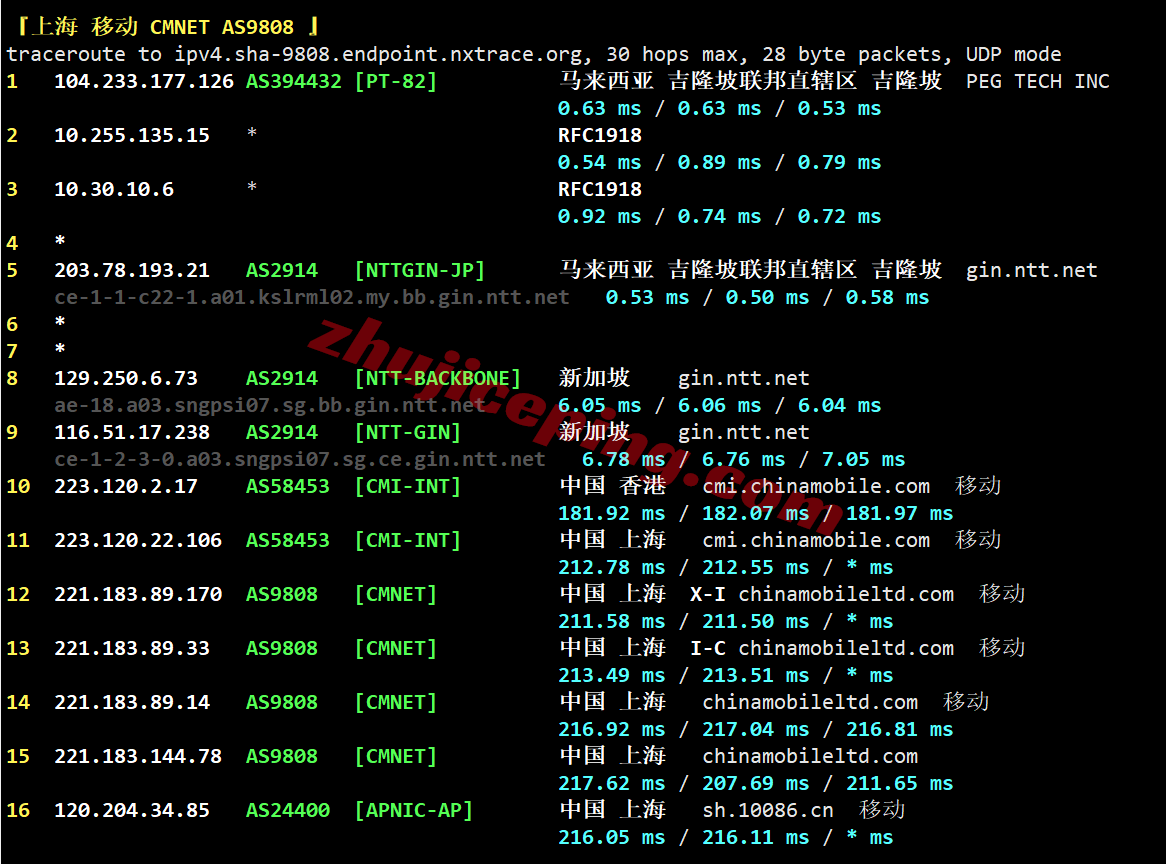Click IP address 10.30.10.6
The height and width of the screenshot is (864, 1166).
point(114,189)
